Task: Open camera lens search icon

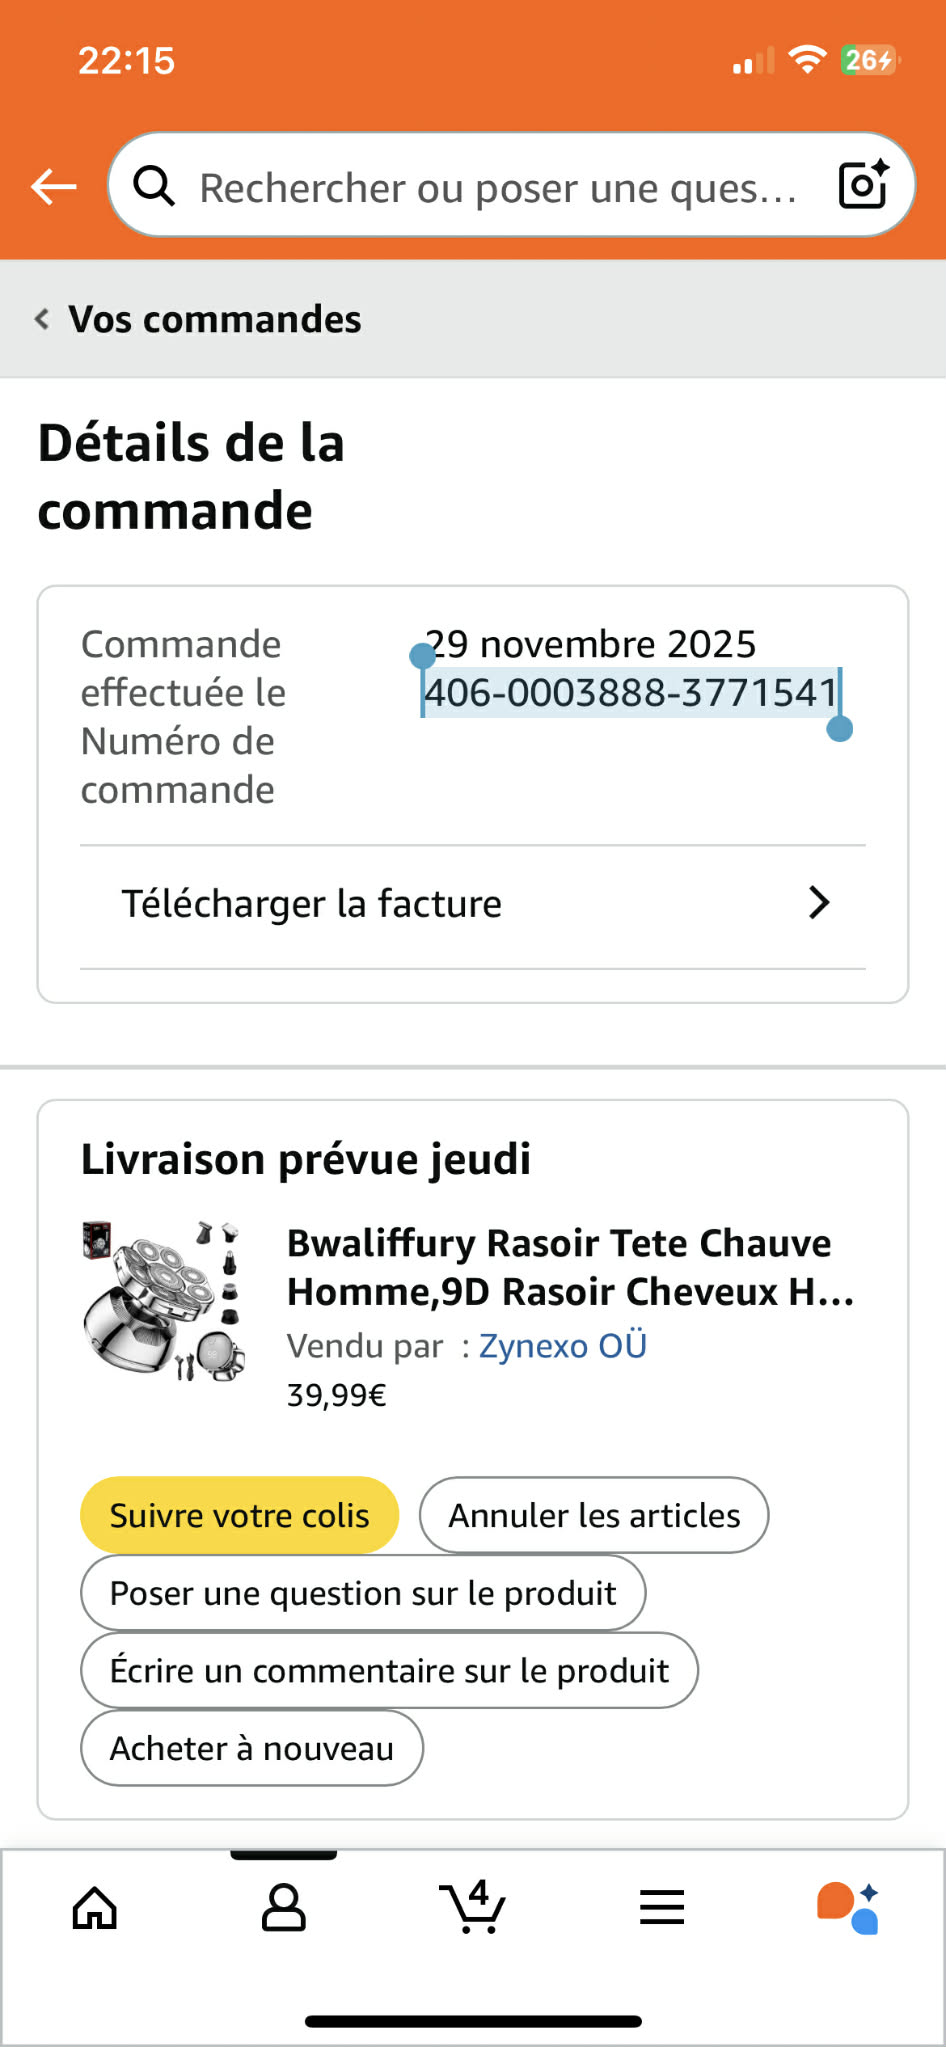Action: (864, 184)
